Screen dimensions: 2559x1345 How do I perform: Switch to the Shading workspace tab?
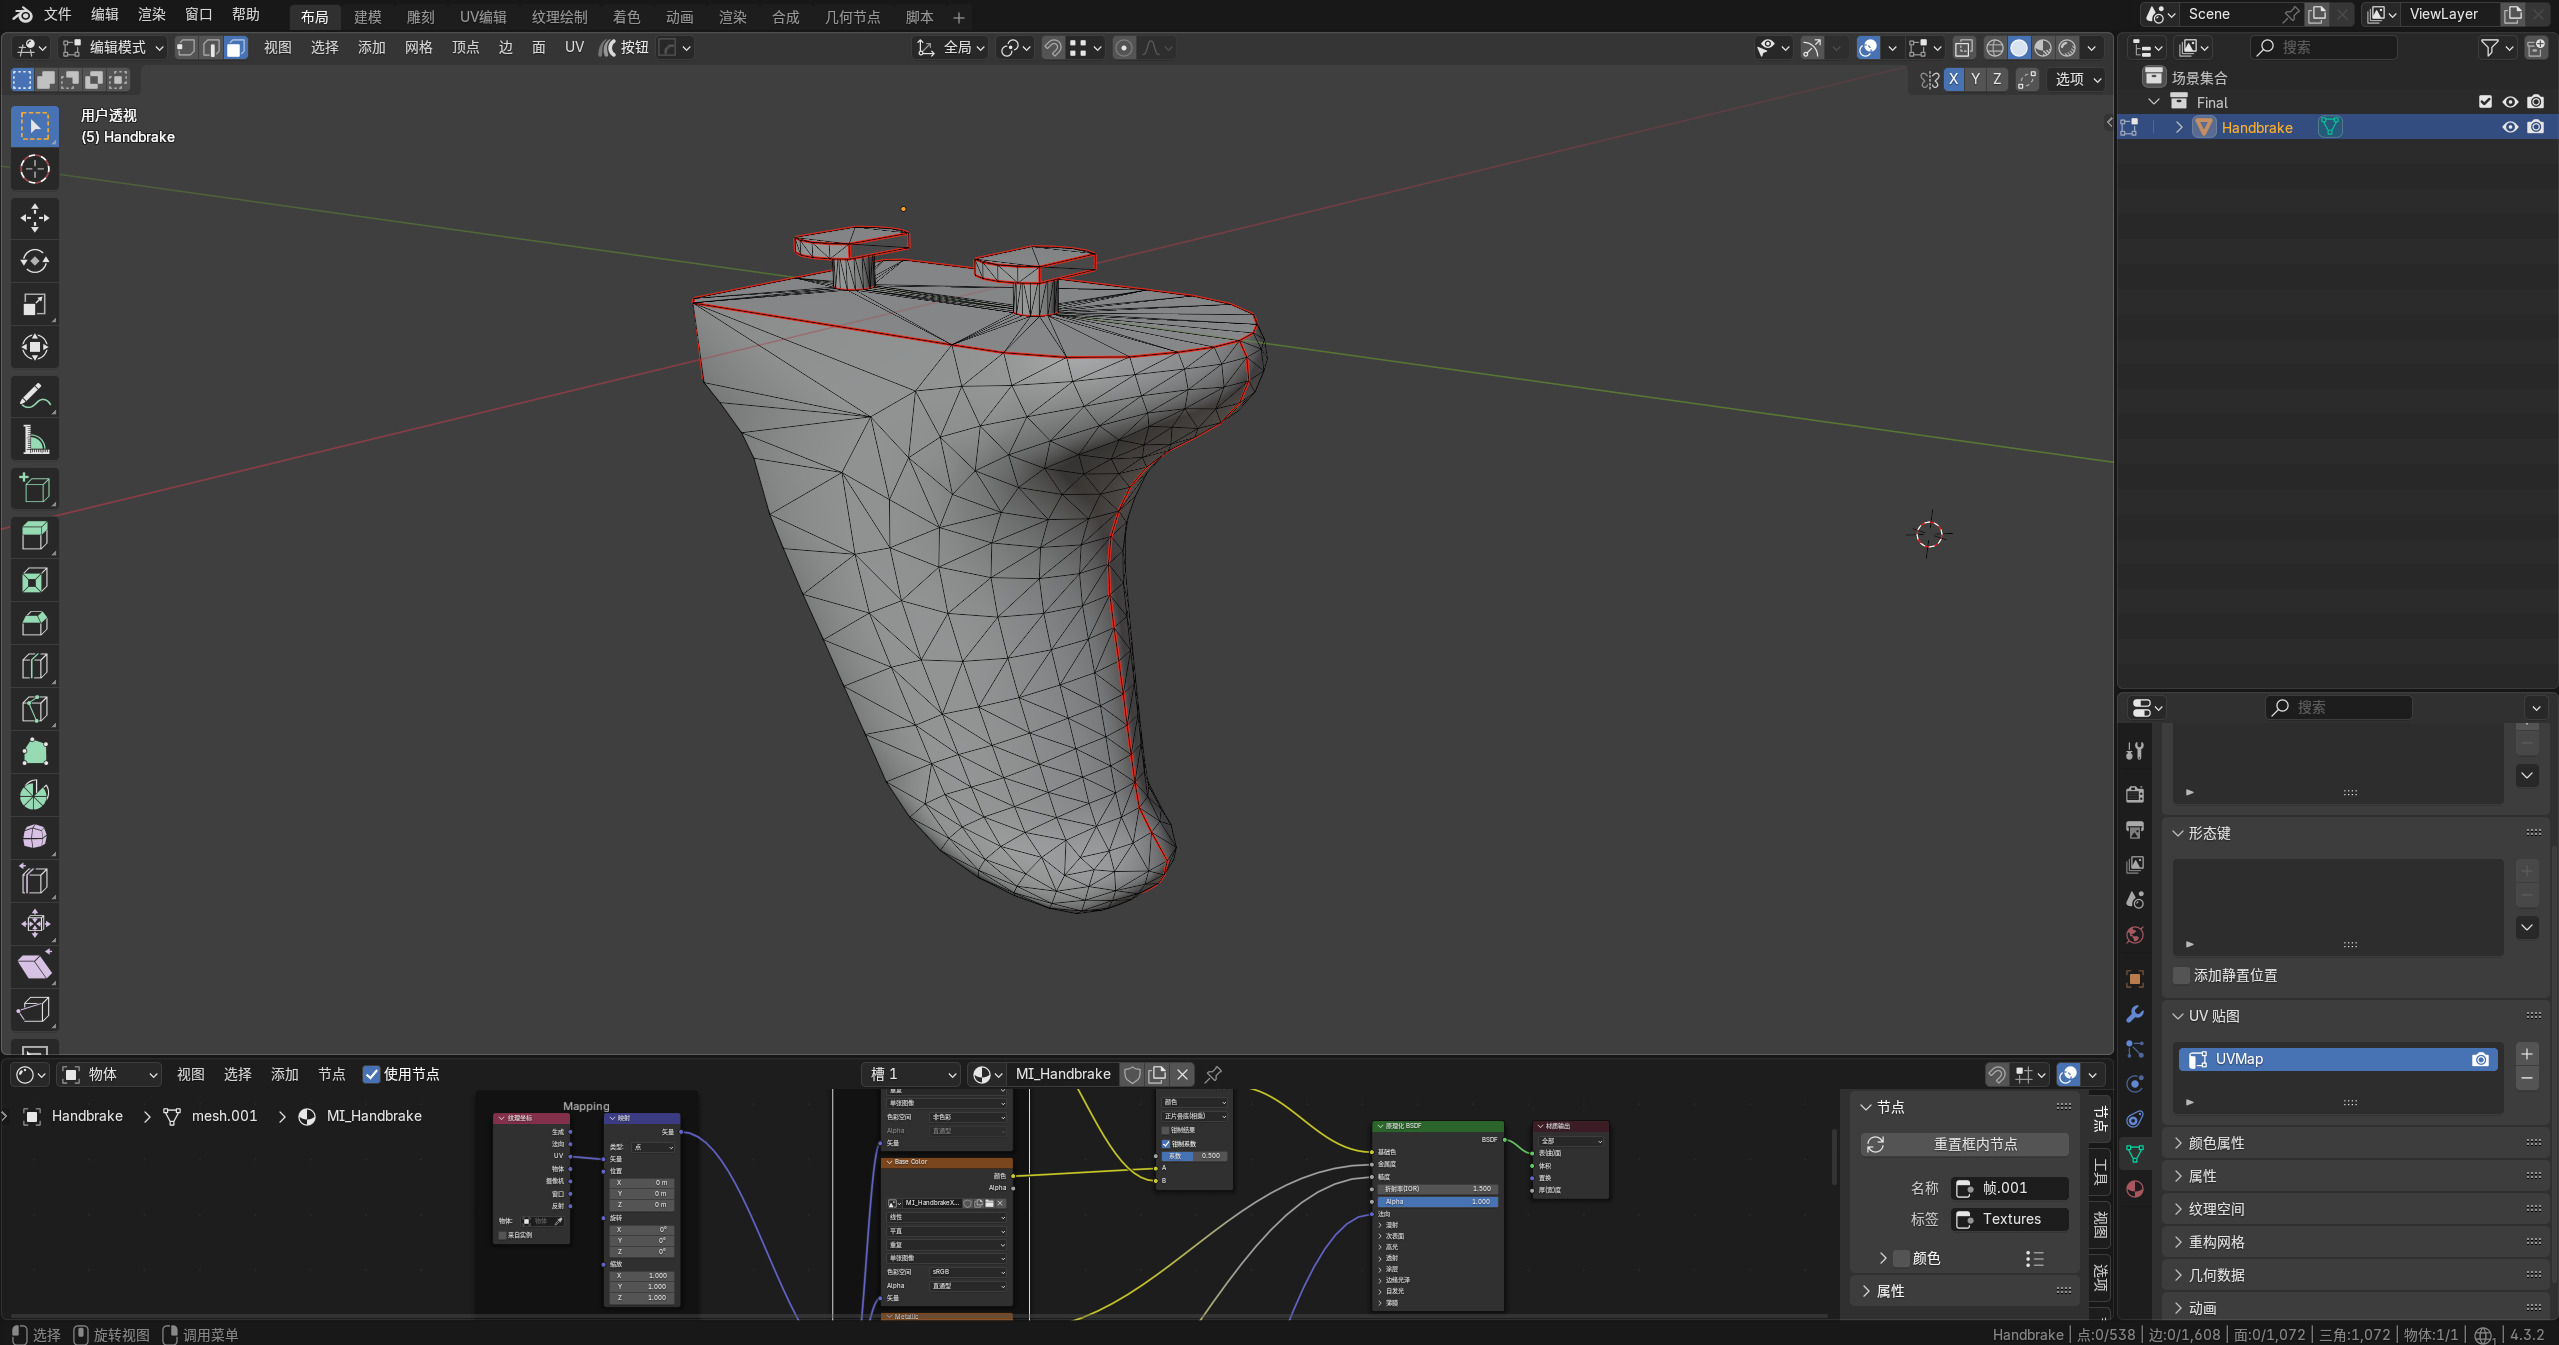coord(626,17)
